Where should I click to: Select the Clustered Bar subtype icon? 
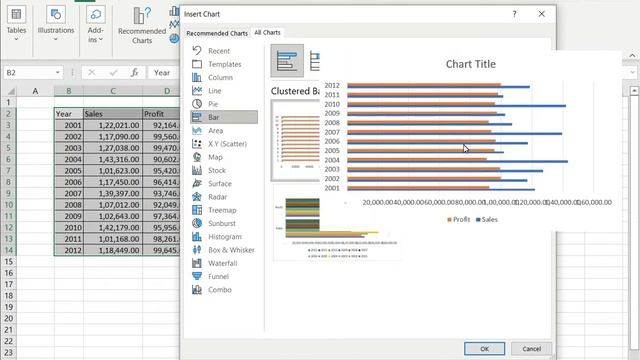[x=287, y=61]
